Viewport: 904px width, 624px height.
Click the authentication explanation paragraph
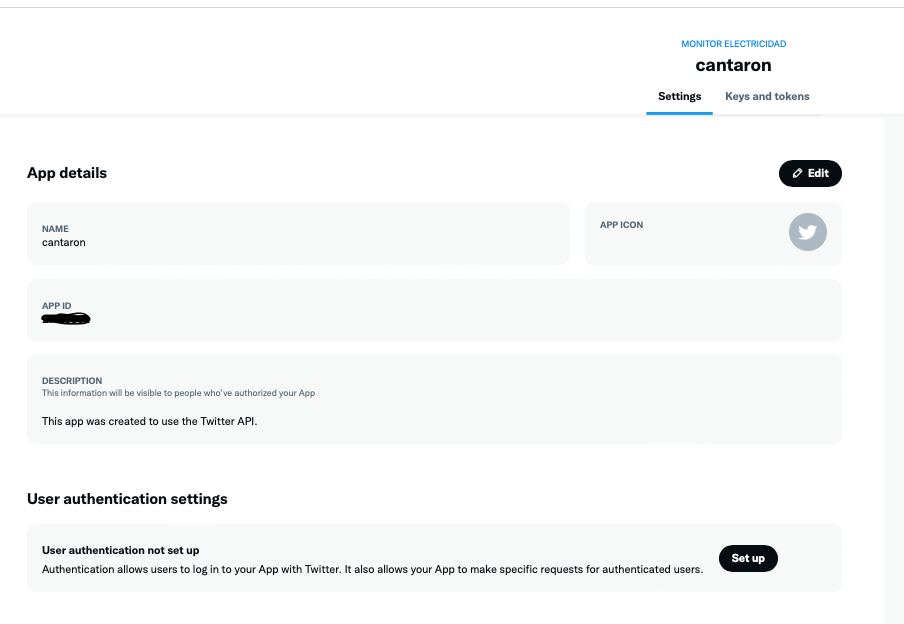(x=372, y=569)
